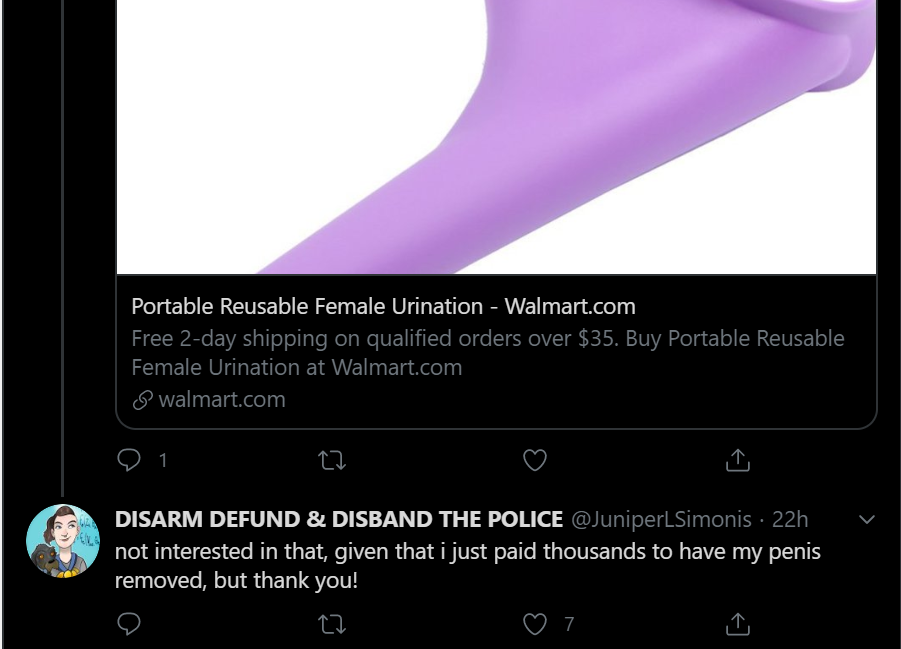The width and height of the screenshot is (901, 649).
Task: Retweet the Walmart link tweet
Action: [x=332, y=460]
